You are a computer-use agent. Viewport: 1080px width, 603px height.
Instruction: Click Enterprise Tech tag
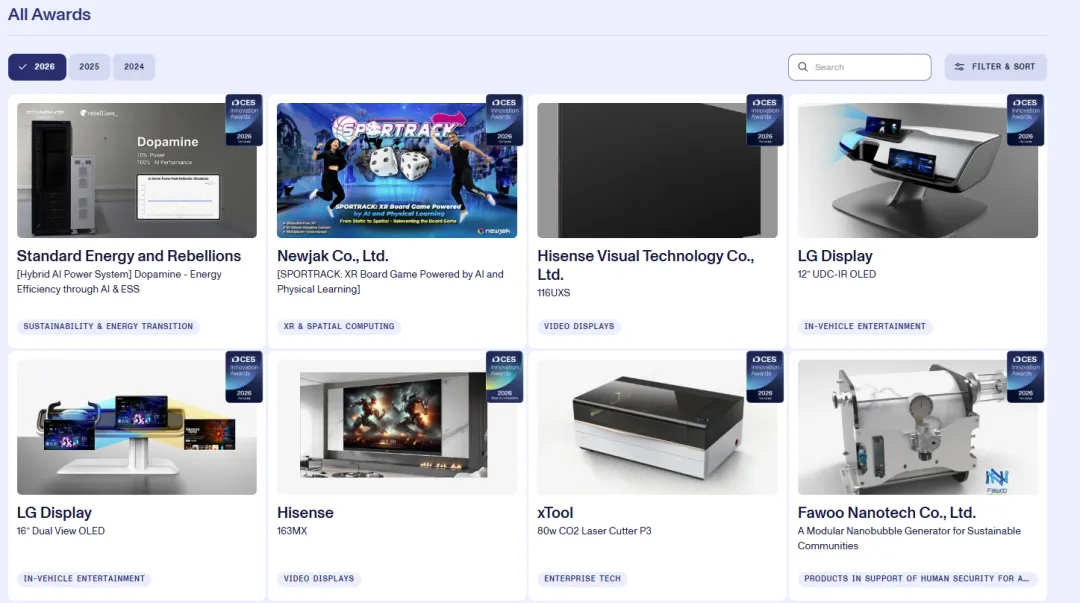pyautogui.click(x=582, y=578)
